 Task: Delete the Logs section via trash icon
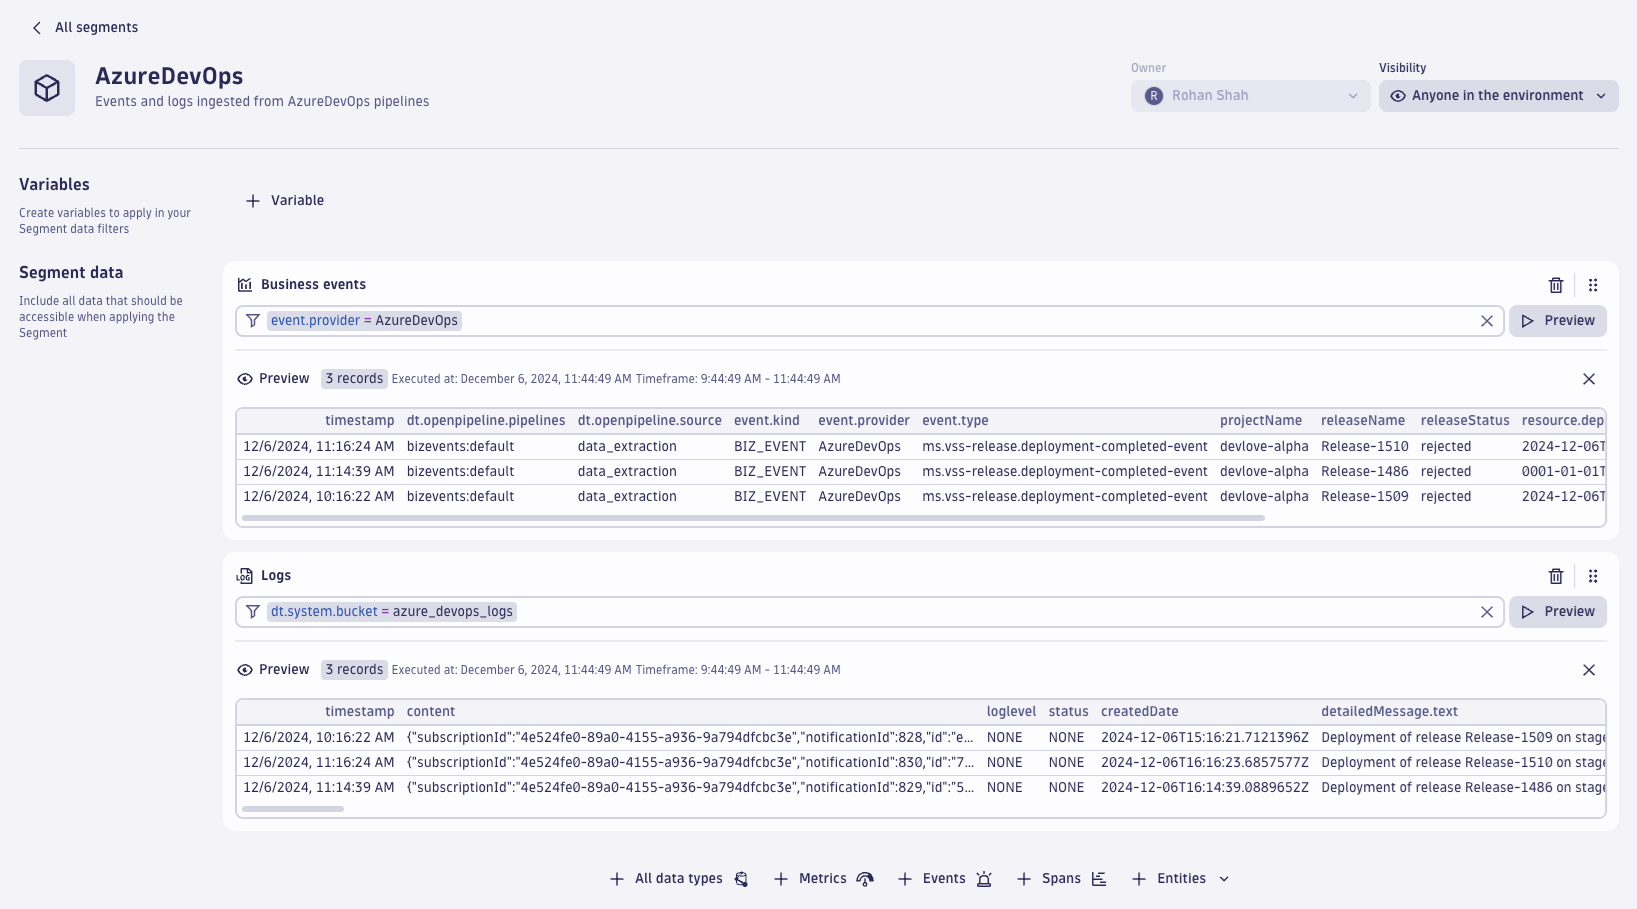pyautogui.click(x=1556, y=576)
